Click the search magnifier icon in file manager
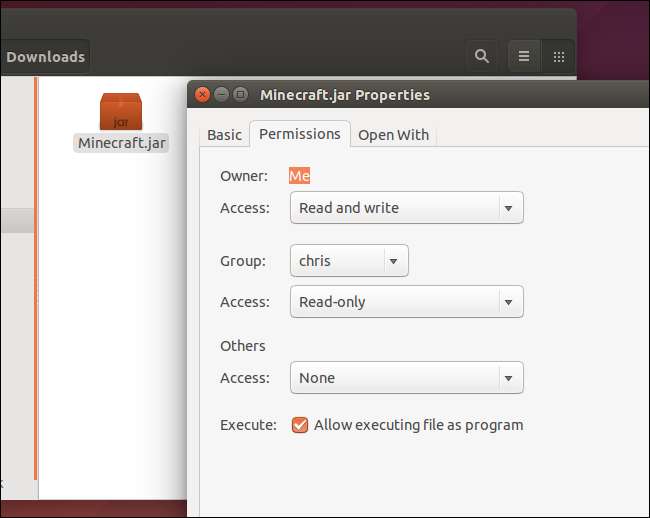This screenshot has width=650, height=518. [481, 57]
